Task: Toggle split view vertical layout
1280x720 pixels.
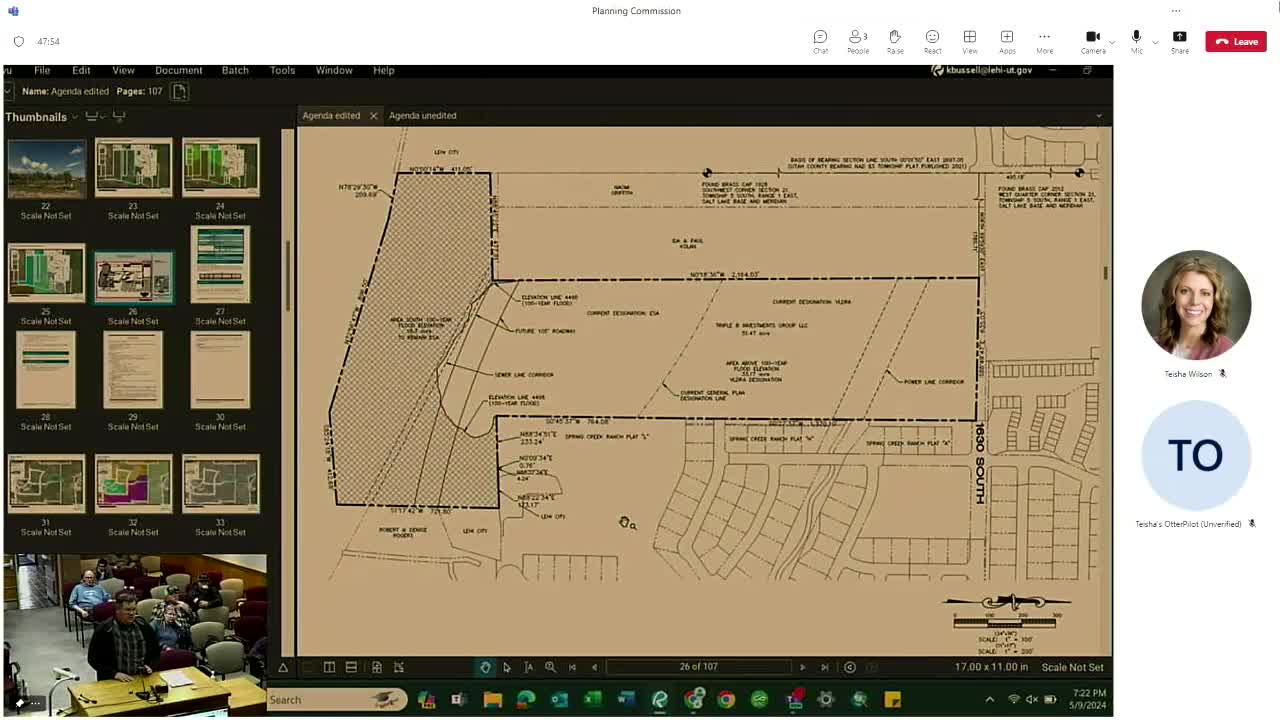Action: (329, 667)
